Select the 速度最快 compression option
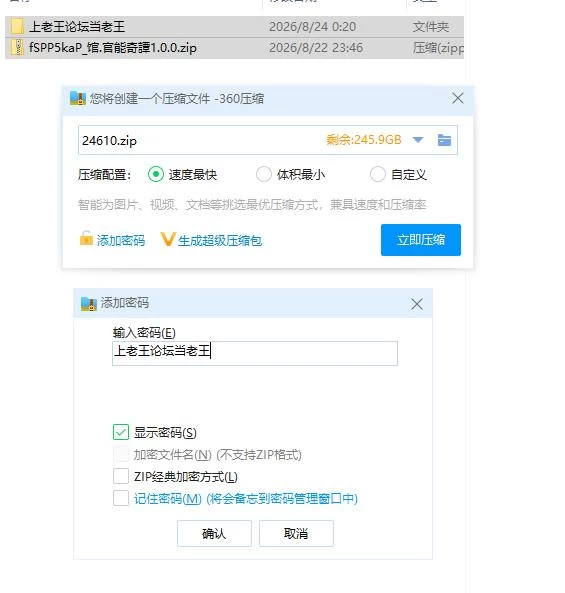565x593 pixels. pos(155,174)
